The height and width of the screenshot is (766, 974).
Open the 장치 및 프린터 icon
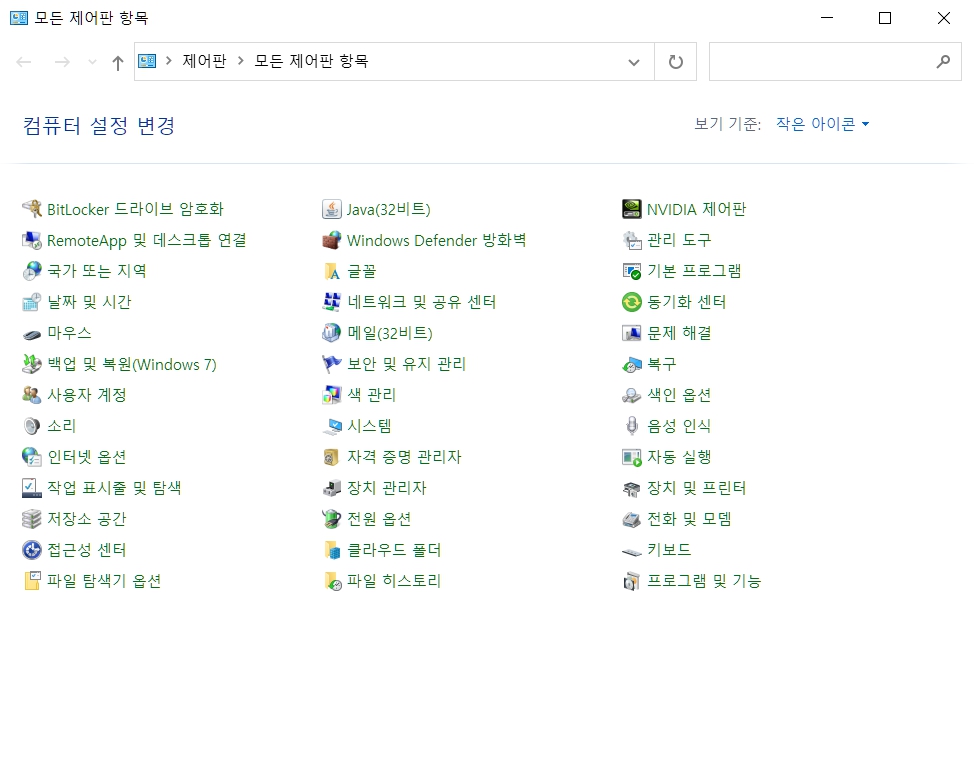pyautogui.click(x=632, y=488)
